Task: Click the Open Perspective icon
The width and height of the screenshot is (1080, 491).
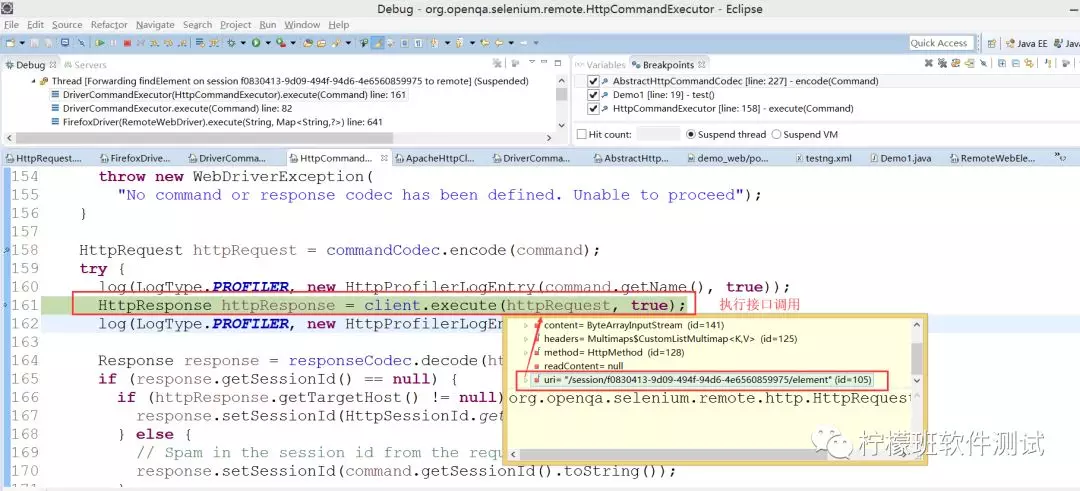Action: (x=991, y=43)
